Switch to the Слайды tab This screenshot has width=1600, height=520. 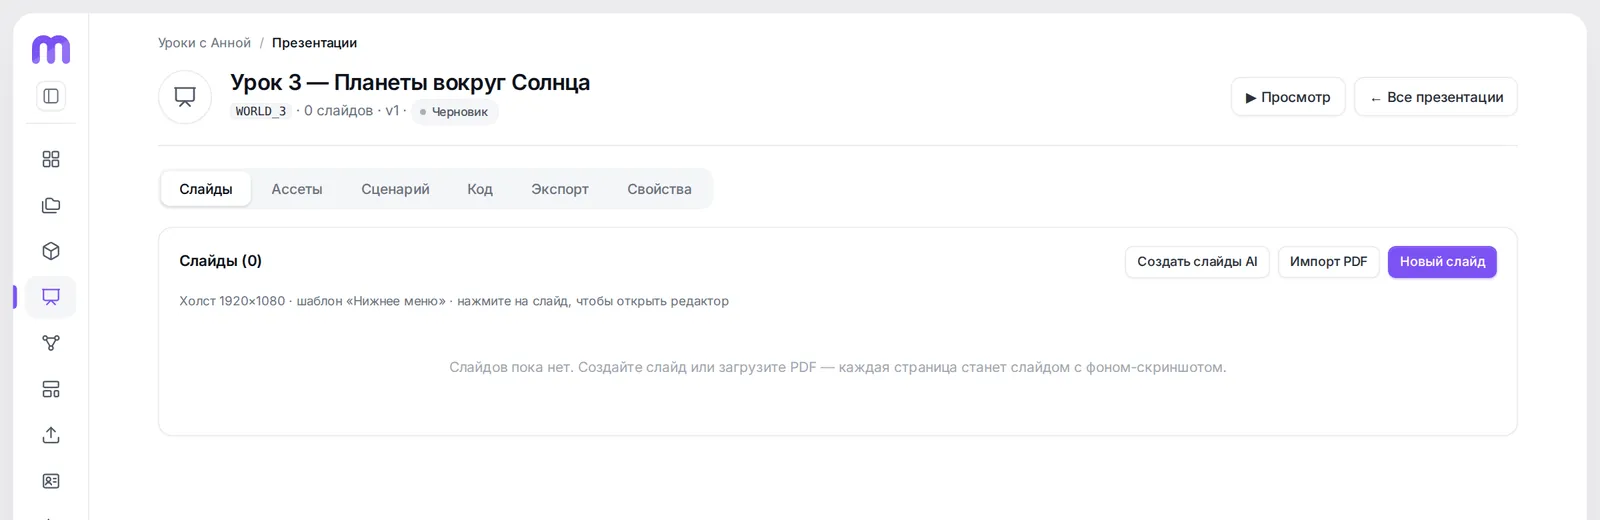206,189
